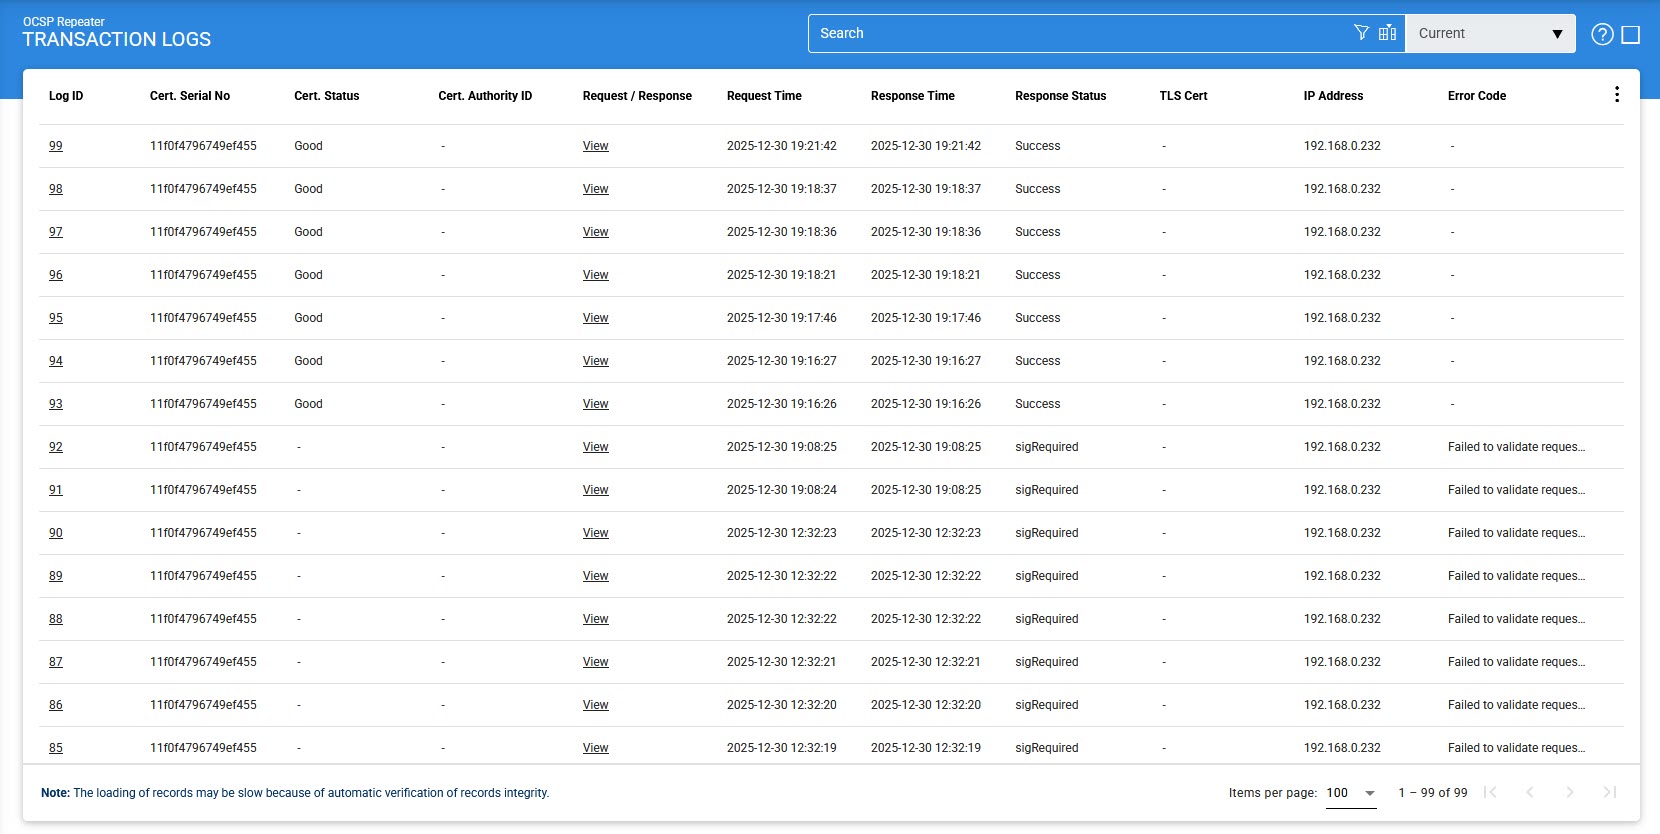View request/response for log 98
Image resolution: width=1660 pixels, height=834 pixels.
point(595,189)
